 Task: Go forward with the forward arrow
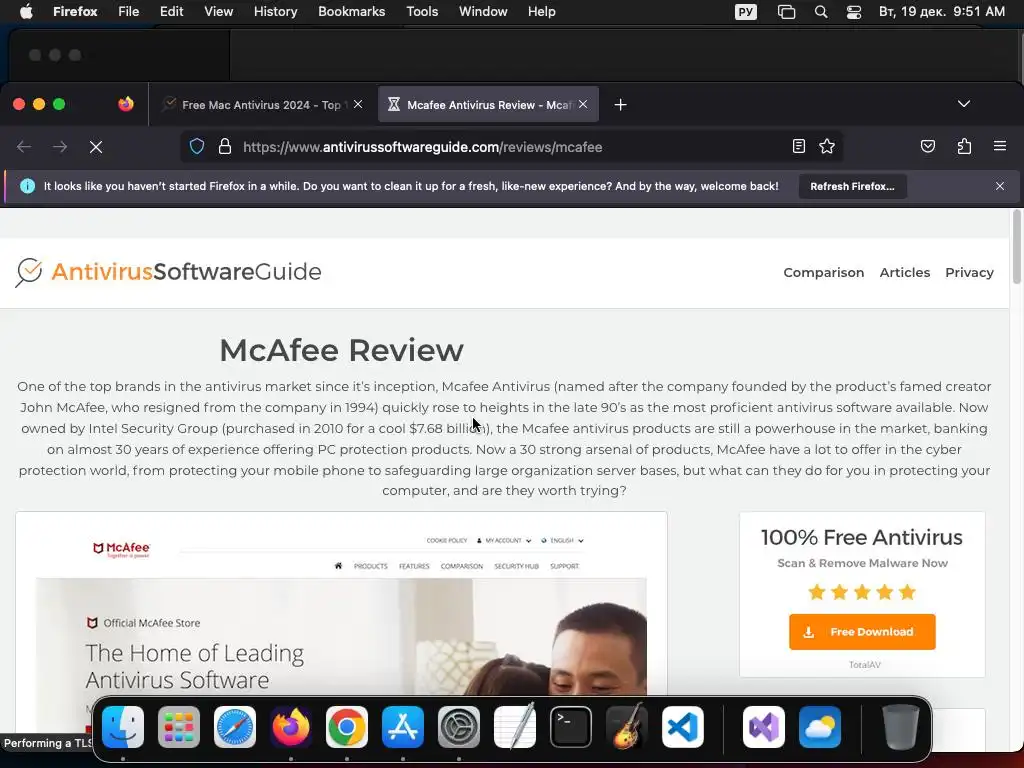60,147
